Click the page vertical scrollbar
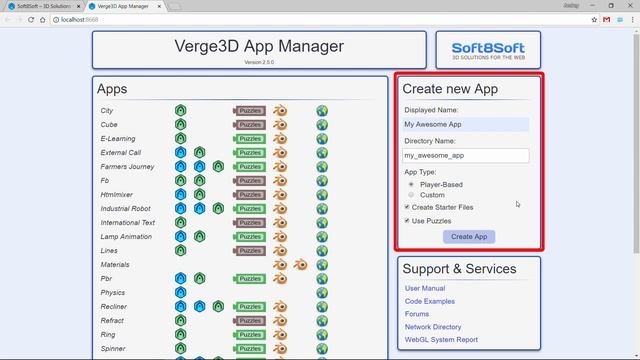This screenshot has width=640, height=360. tap(636, 143)
